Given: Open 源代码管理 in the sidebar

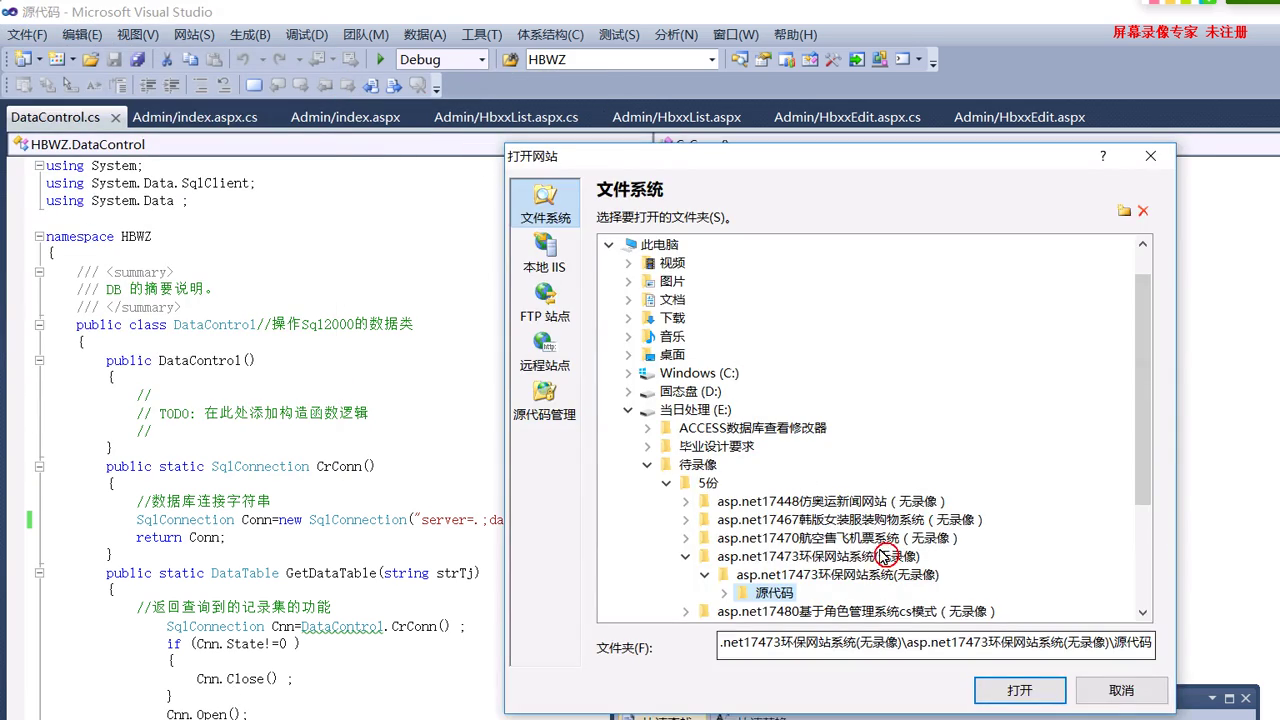Looking at the screenshot, I should (x=544, y=401).
